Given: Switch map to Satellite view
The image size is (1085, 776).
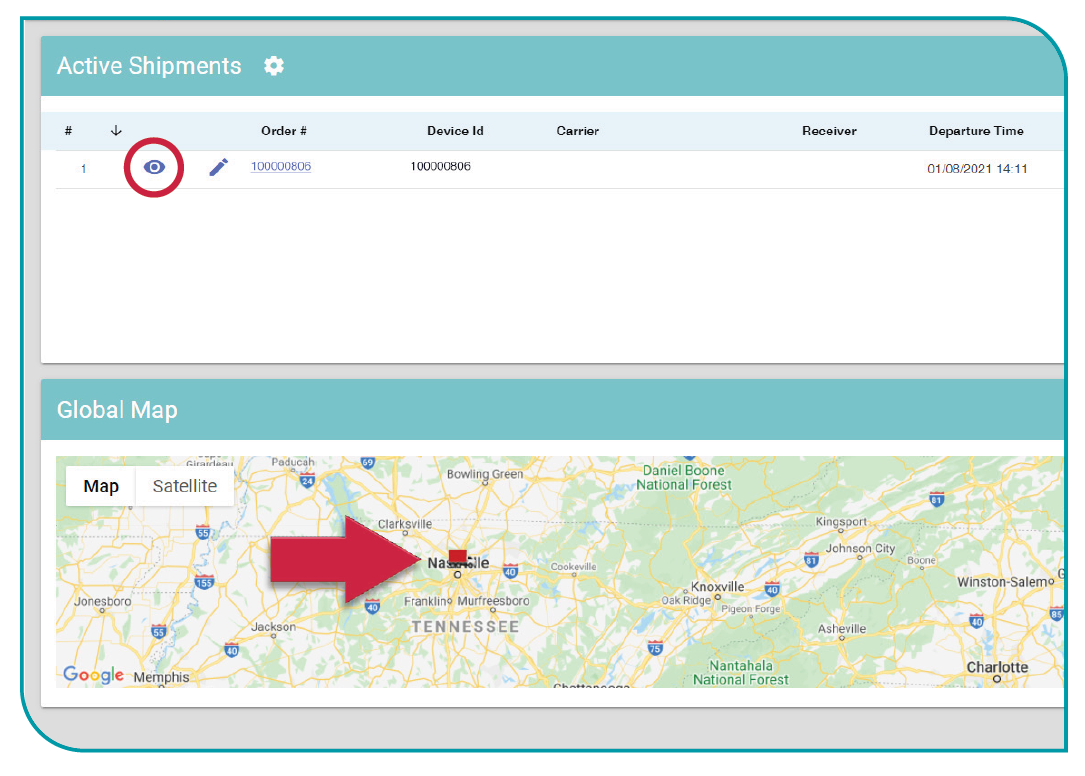Looking at the screenshot, I should click(185, 486).
